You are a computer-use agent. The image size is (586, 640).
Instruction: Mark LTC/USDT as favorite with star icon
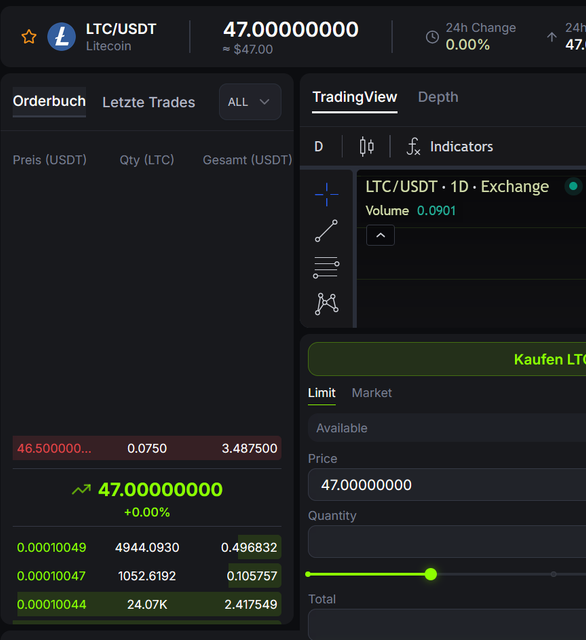click(x=29, y=37)
